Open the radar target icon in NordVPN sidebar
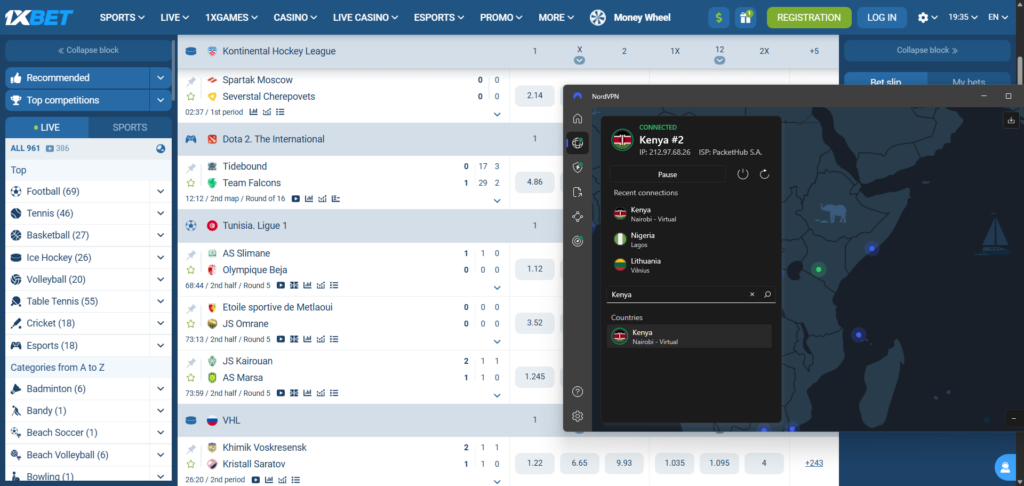Image resolution: width=1024 pixels, height=486 pixels. tap(577, 241)
